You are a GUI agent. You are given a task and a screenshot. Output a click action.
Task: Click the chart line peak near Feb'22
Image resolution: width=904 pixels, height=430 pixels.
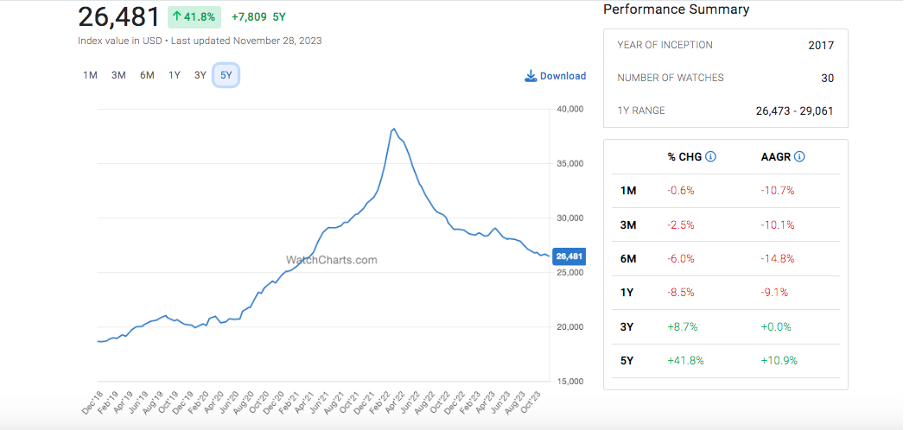tap(393, 129)
